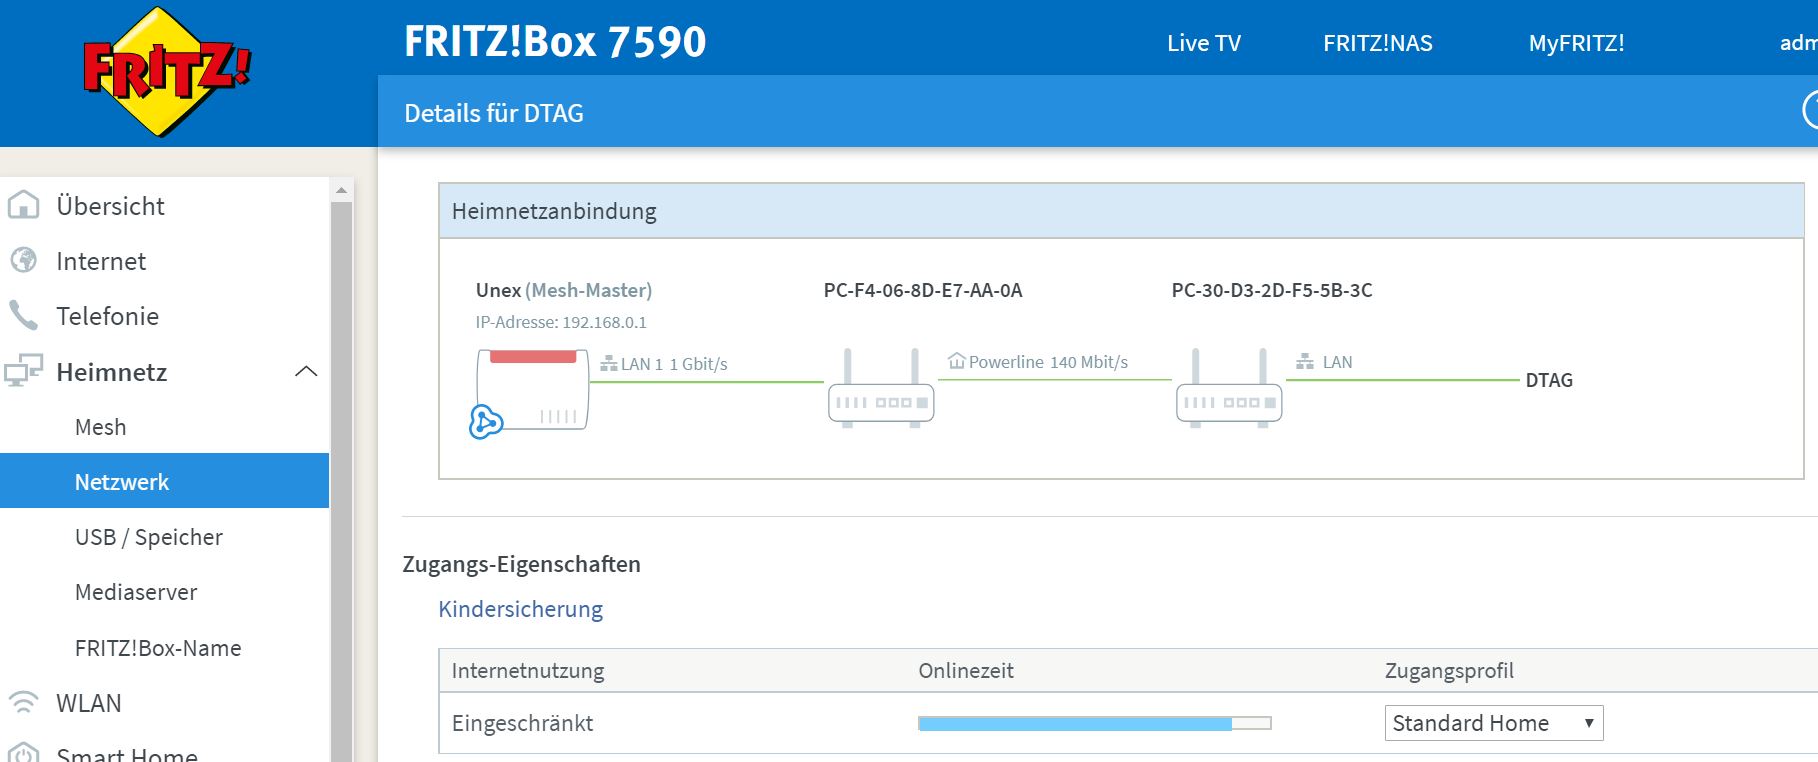Click the Übersicht house icon
Image resolution: width=1818 pixels, height=762 pixels.
point(23,205)
